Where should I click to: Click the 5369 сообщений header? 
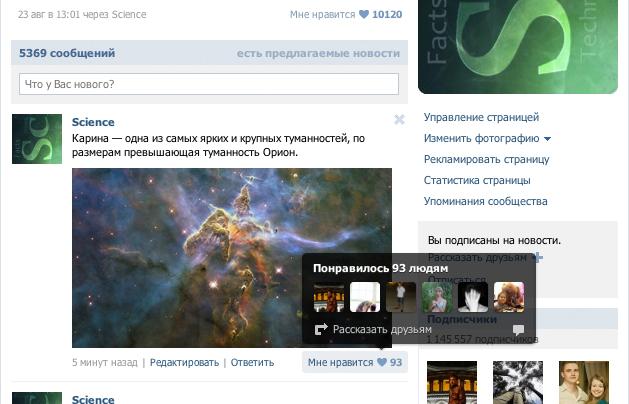coord(67,53)
